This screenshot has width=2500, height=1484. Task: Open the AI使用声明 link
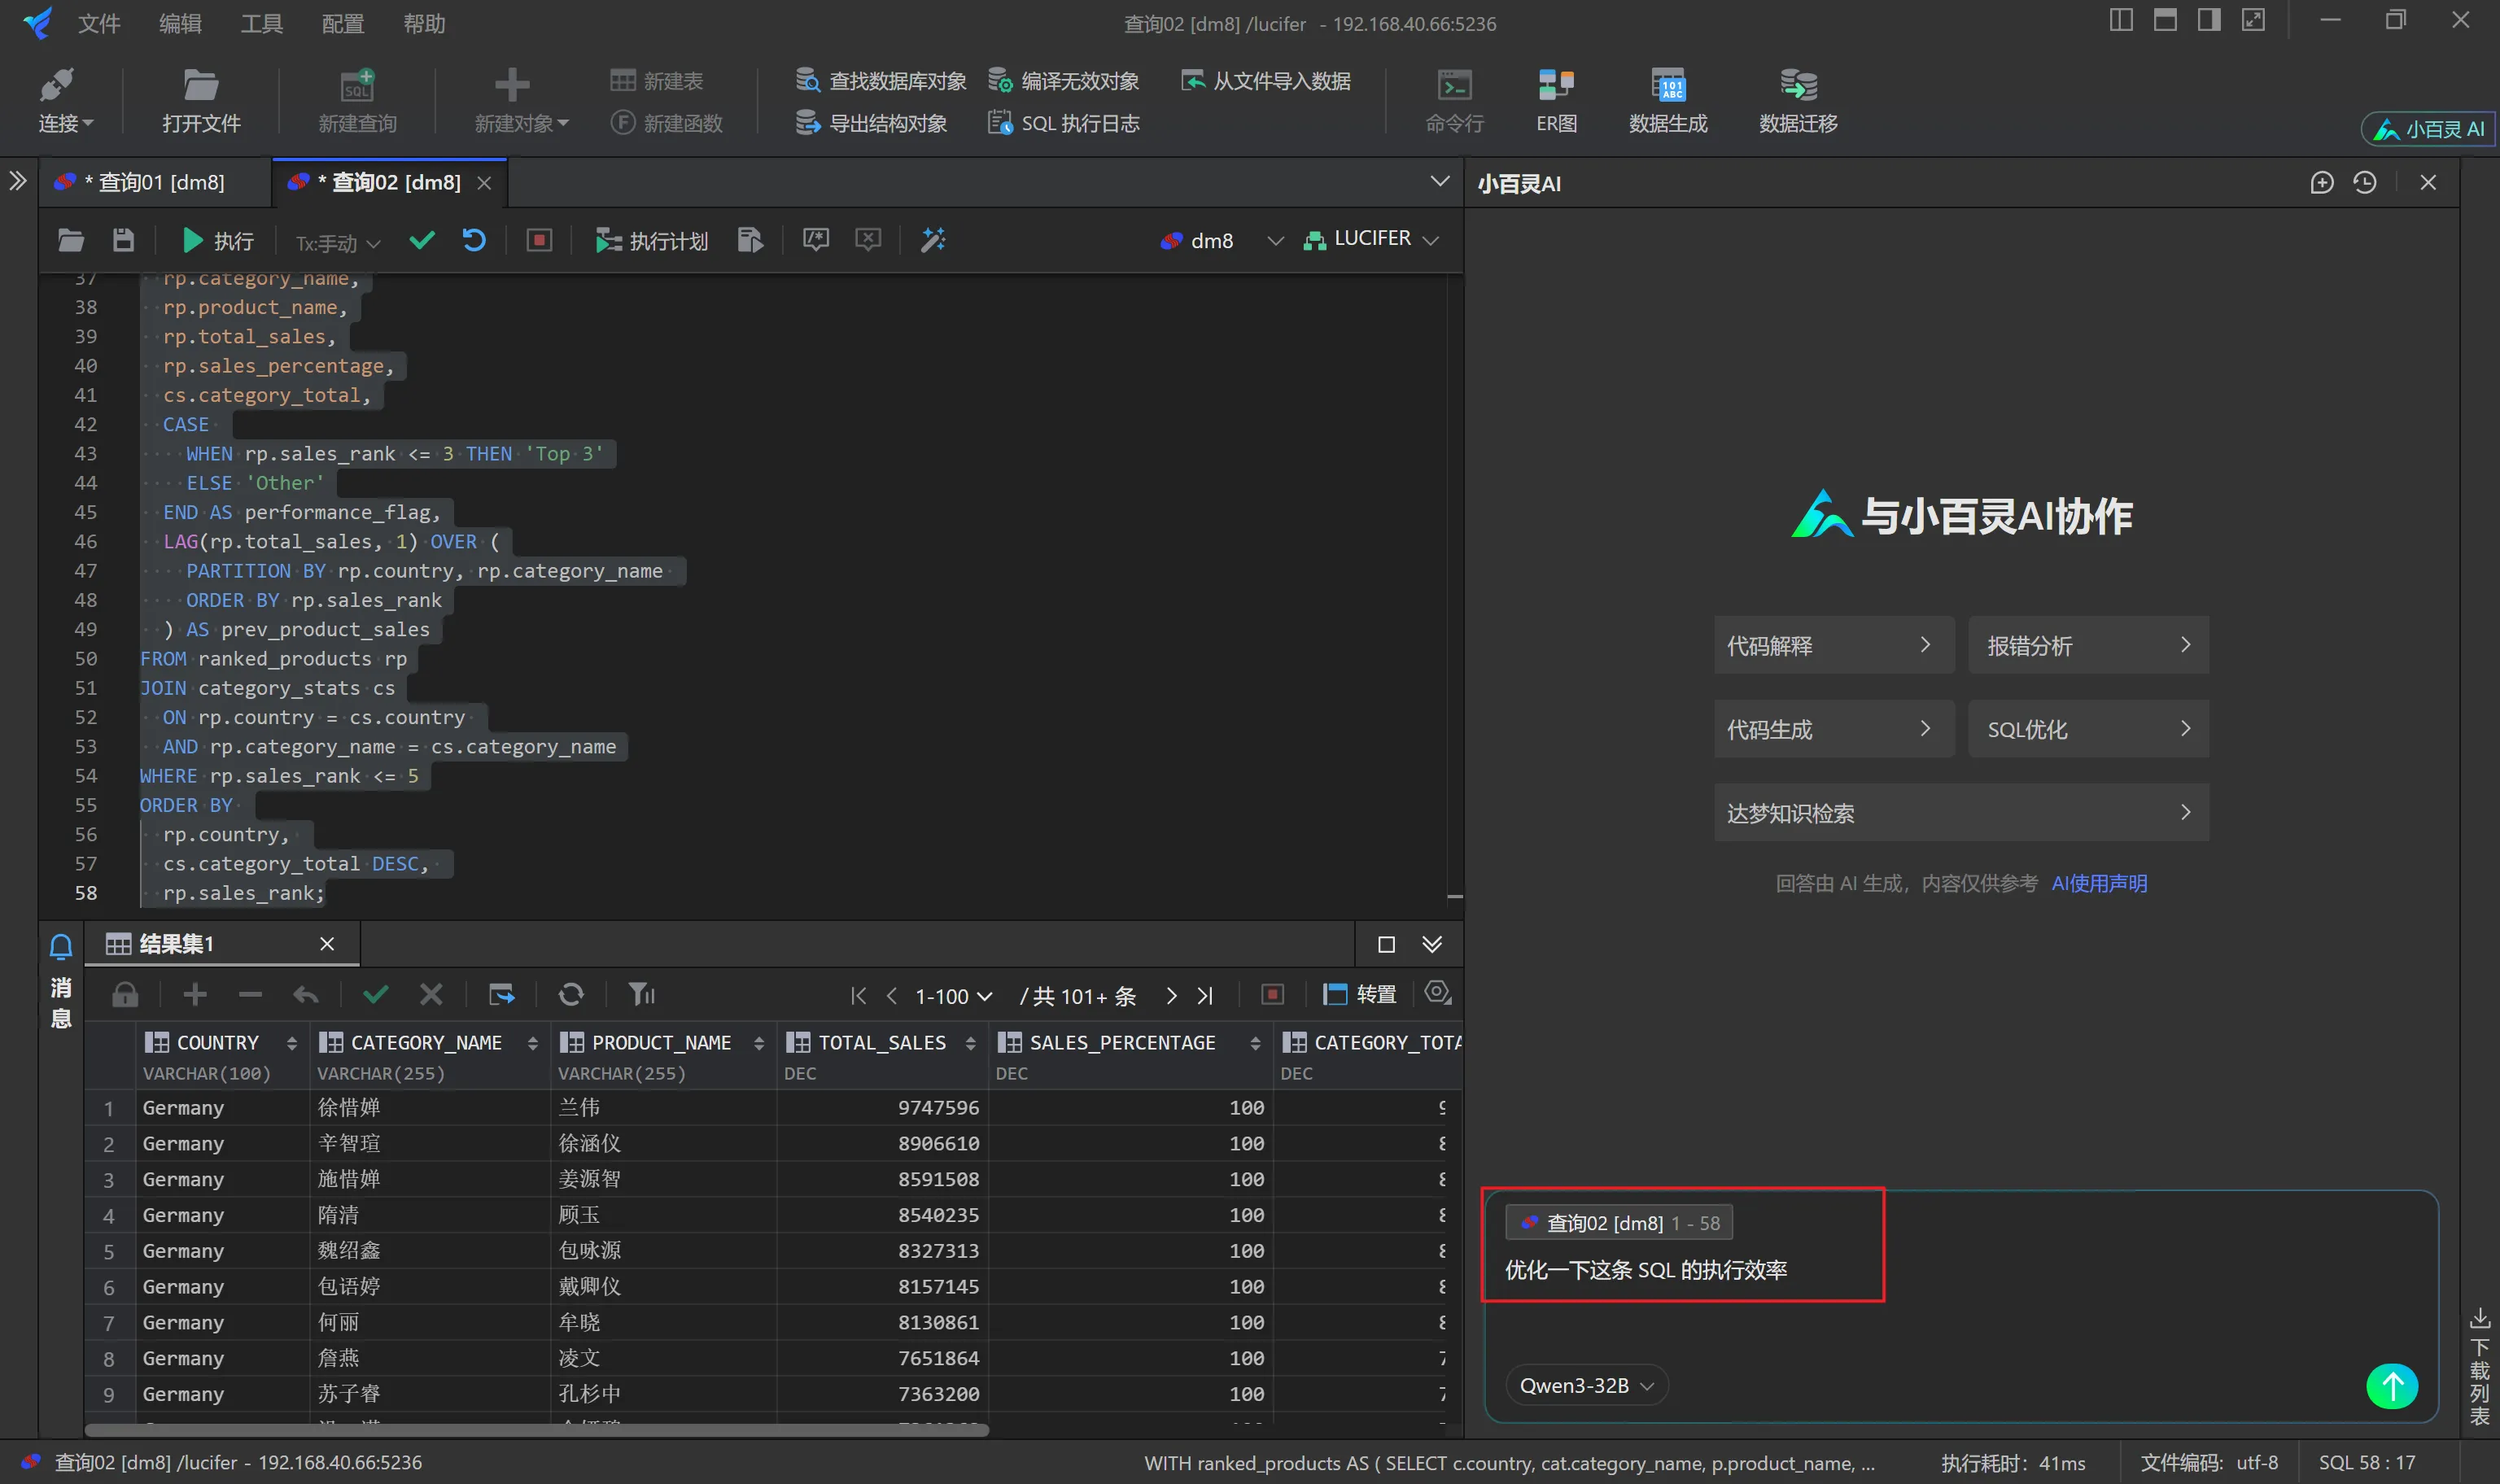pos(2098,883)
